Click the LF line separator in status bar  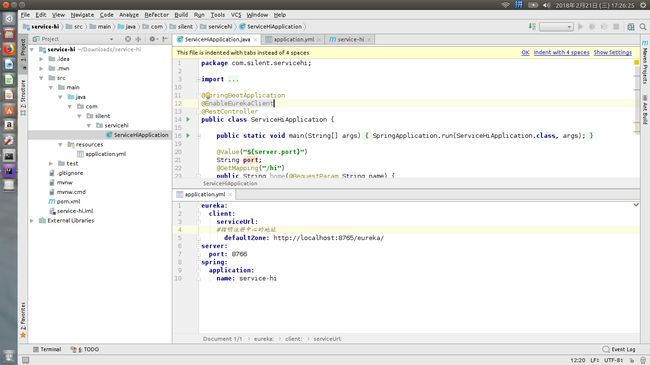point(594,360)
